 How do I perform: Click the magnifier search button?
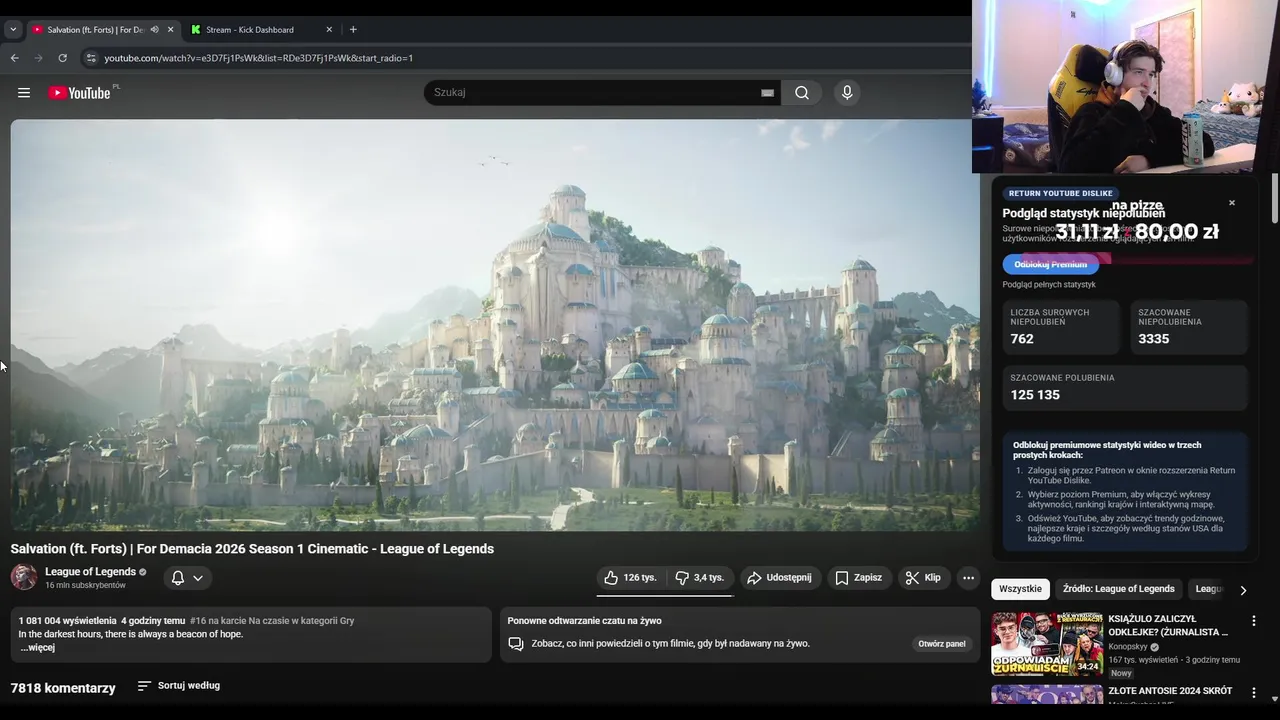coord(802,93)
